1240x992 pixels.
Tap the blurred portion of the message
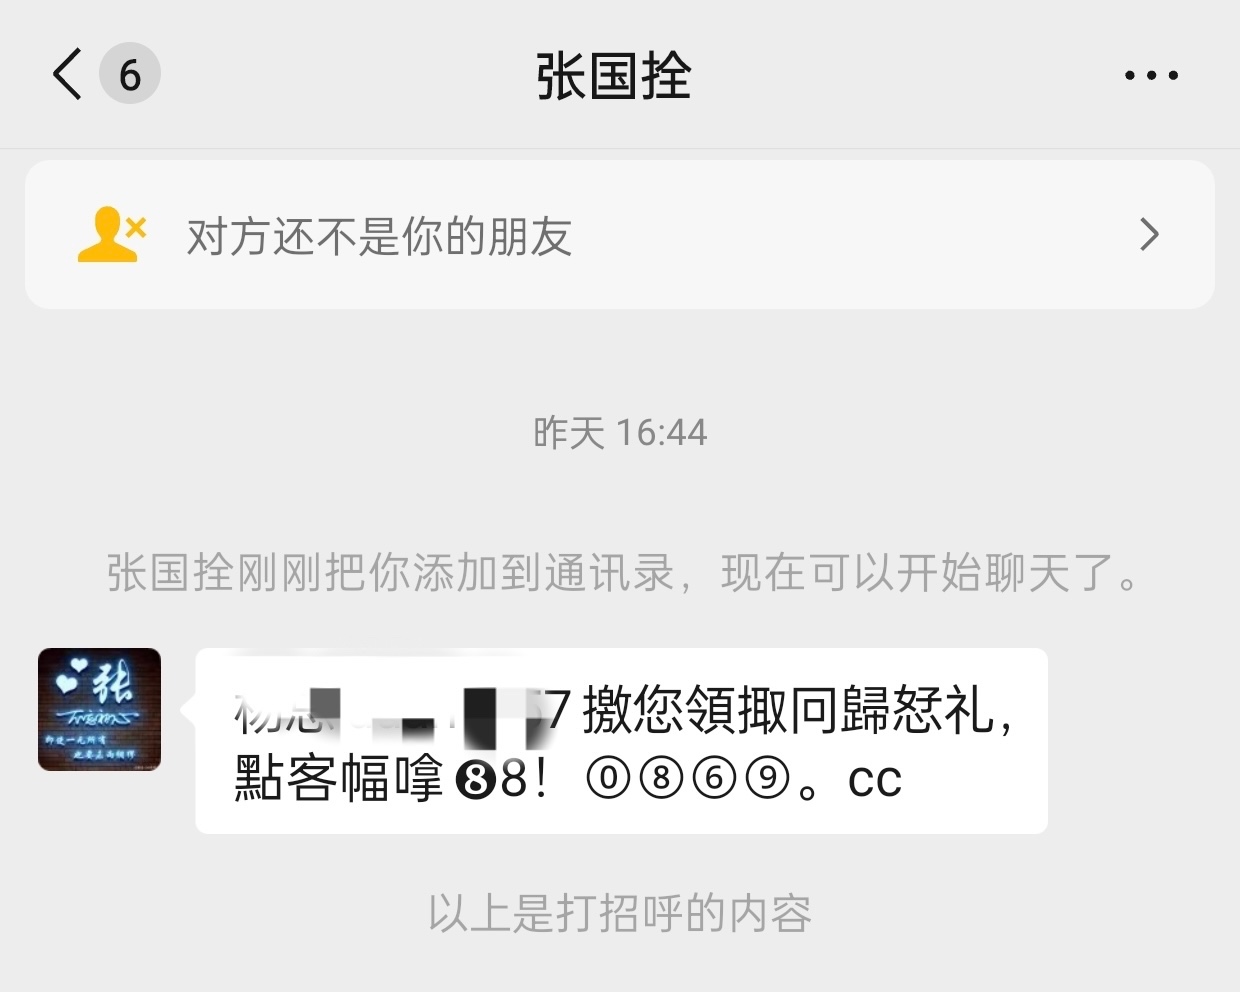tap(390, 710)
